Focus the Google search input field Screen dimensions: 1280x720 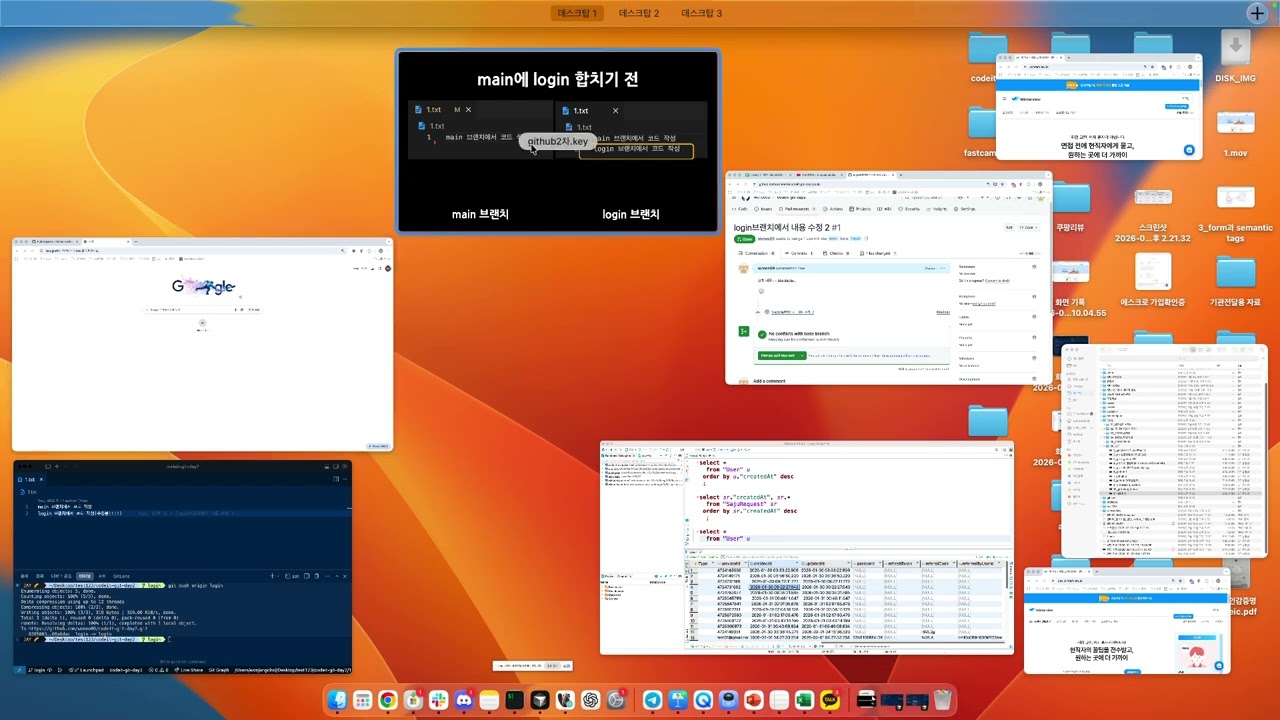pos(202,310)
